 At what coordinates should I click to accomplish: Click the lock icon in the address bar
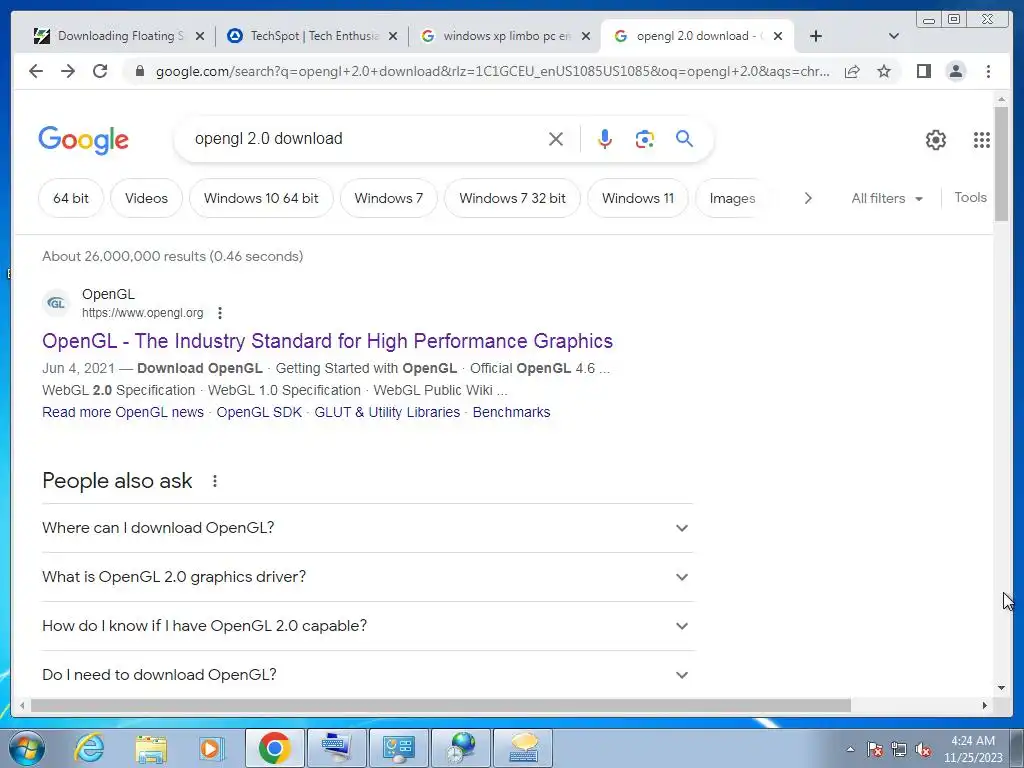pyautogui.click(x=139, y=71)
